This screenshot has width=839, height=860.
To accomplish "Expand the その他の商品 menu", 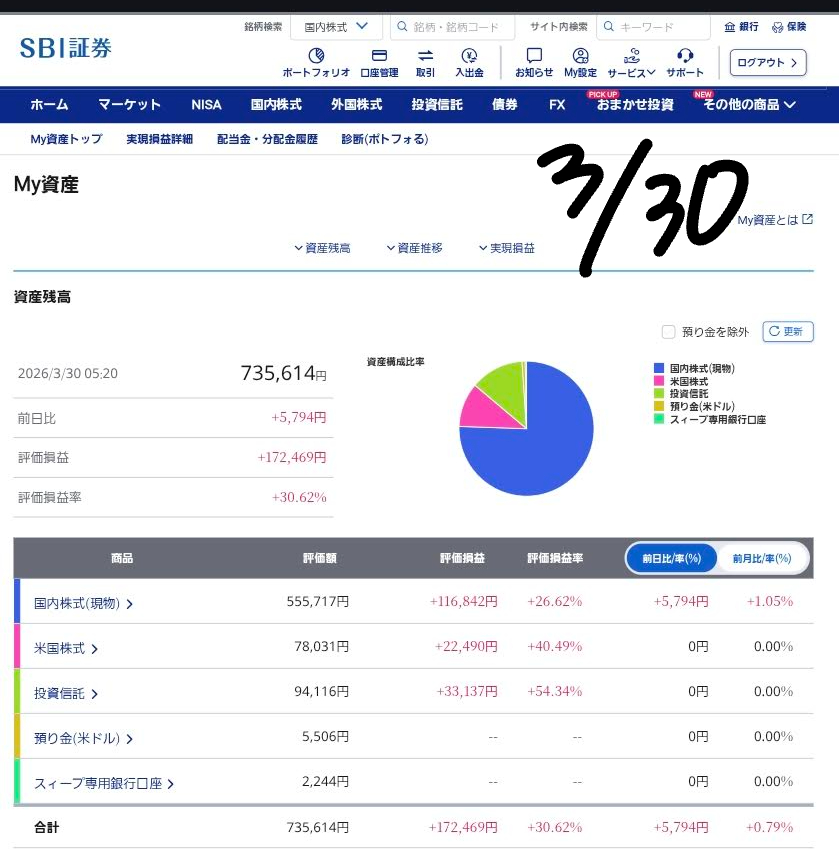I will [x=749, y=104].
